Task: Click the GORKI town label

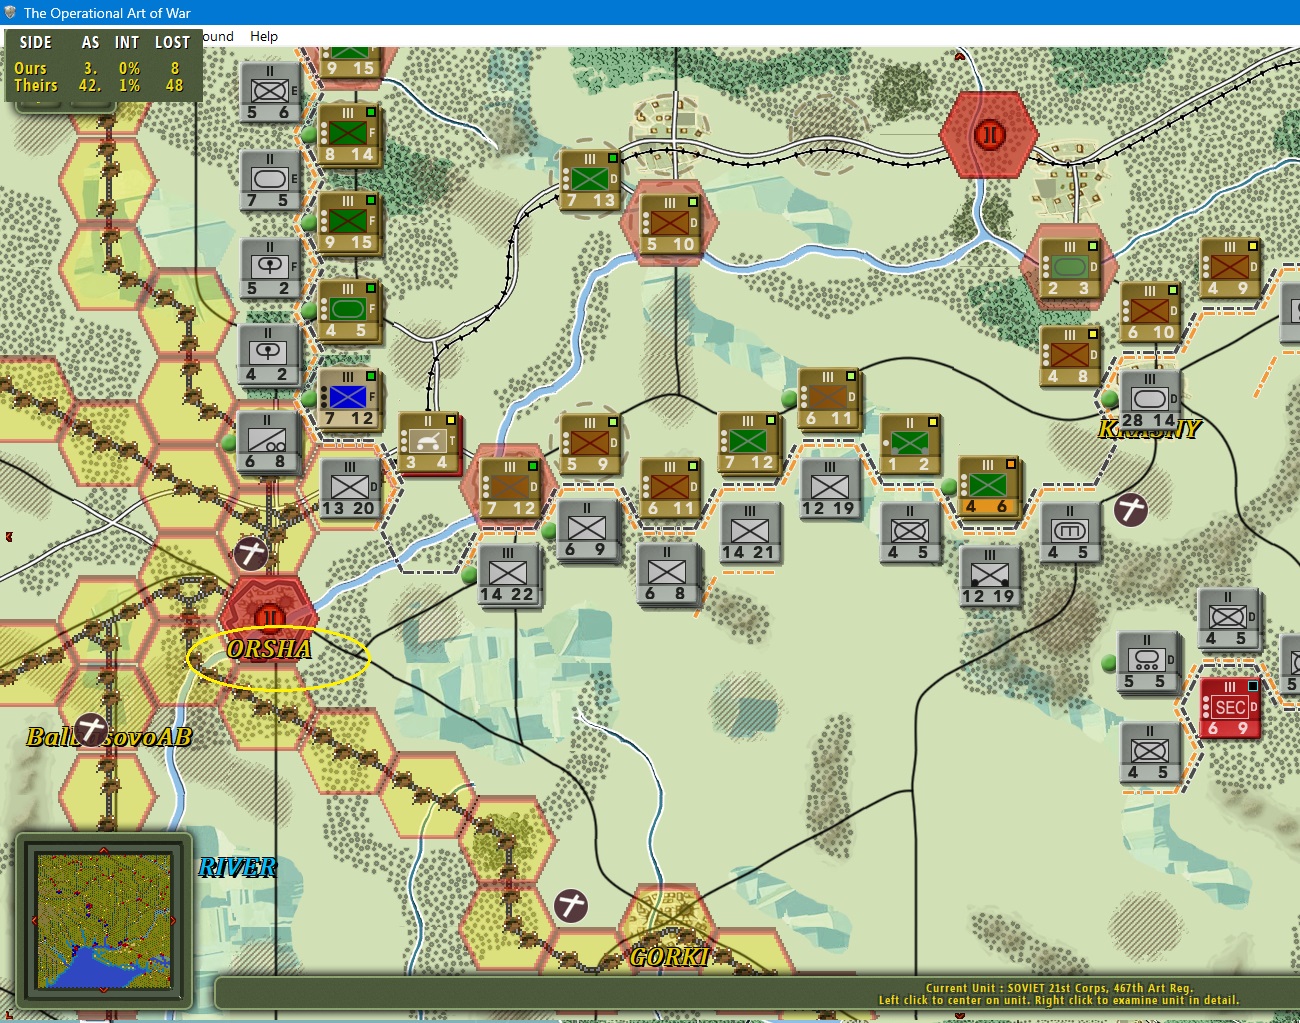Action: 670,957
